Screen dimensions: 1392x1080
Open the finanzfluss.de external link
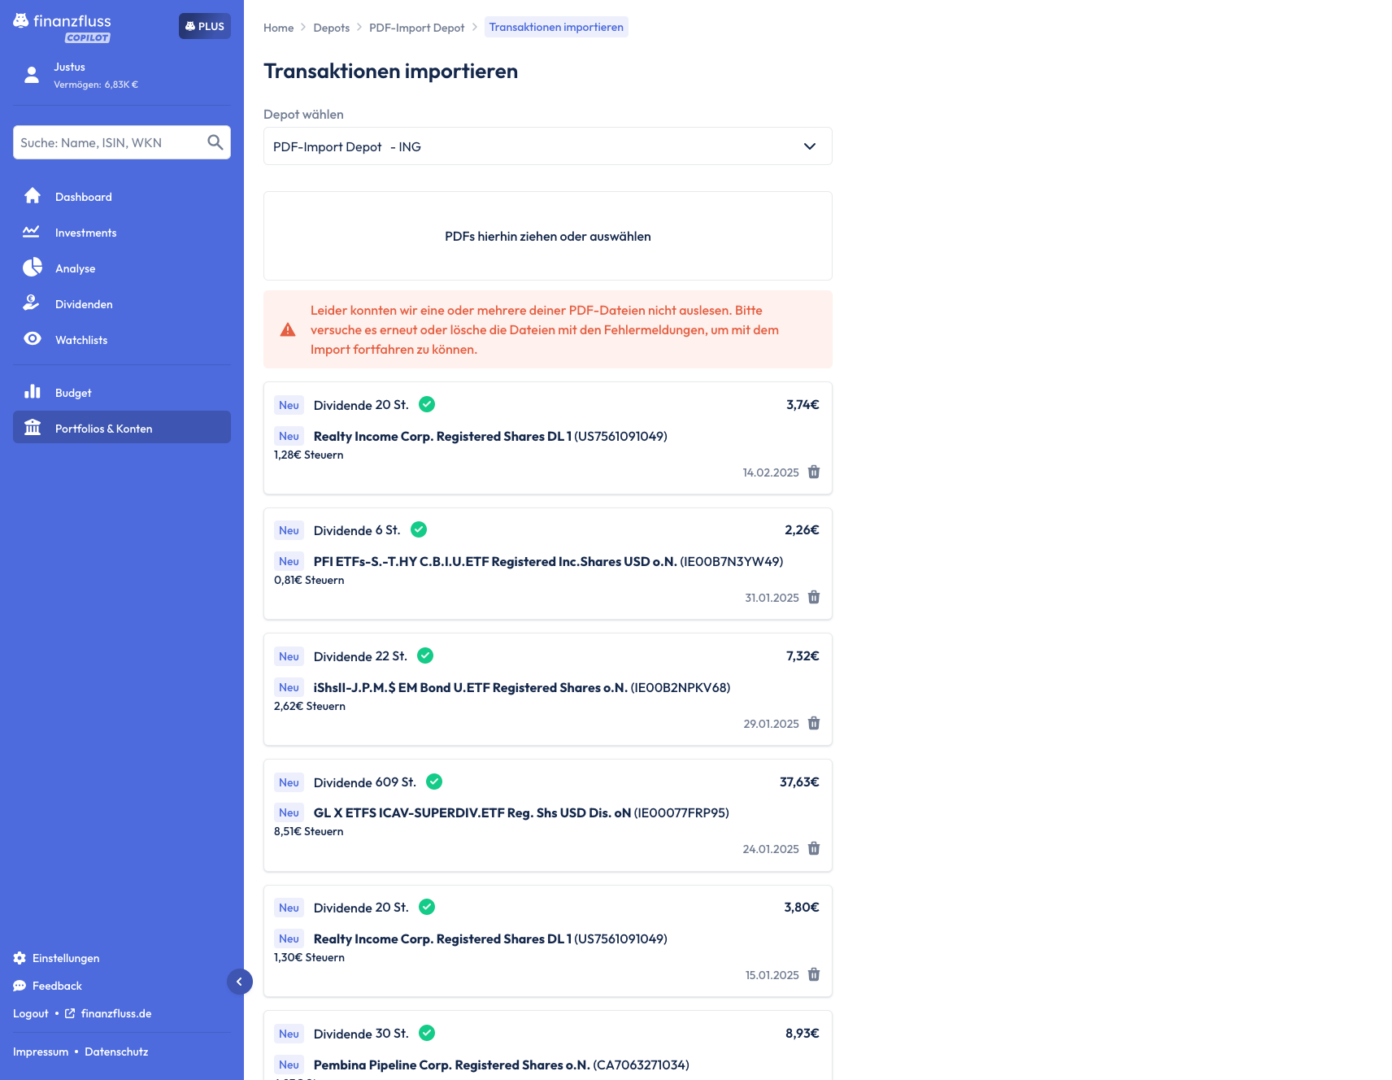click(108, 1013)
